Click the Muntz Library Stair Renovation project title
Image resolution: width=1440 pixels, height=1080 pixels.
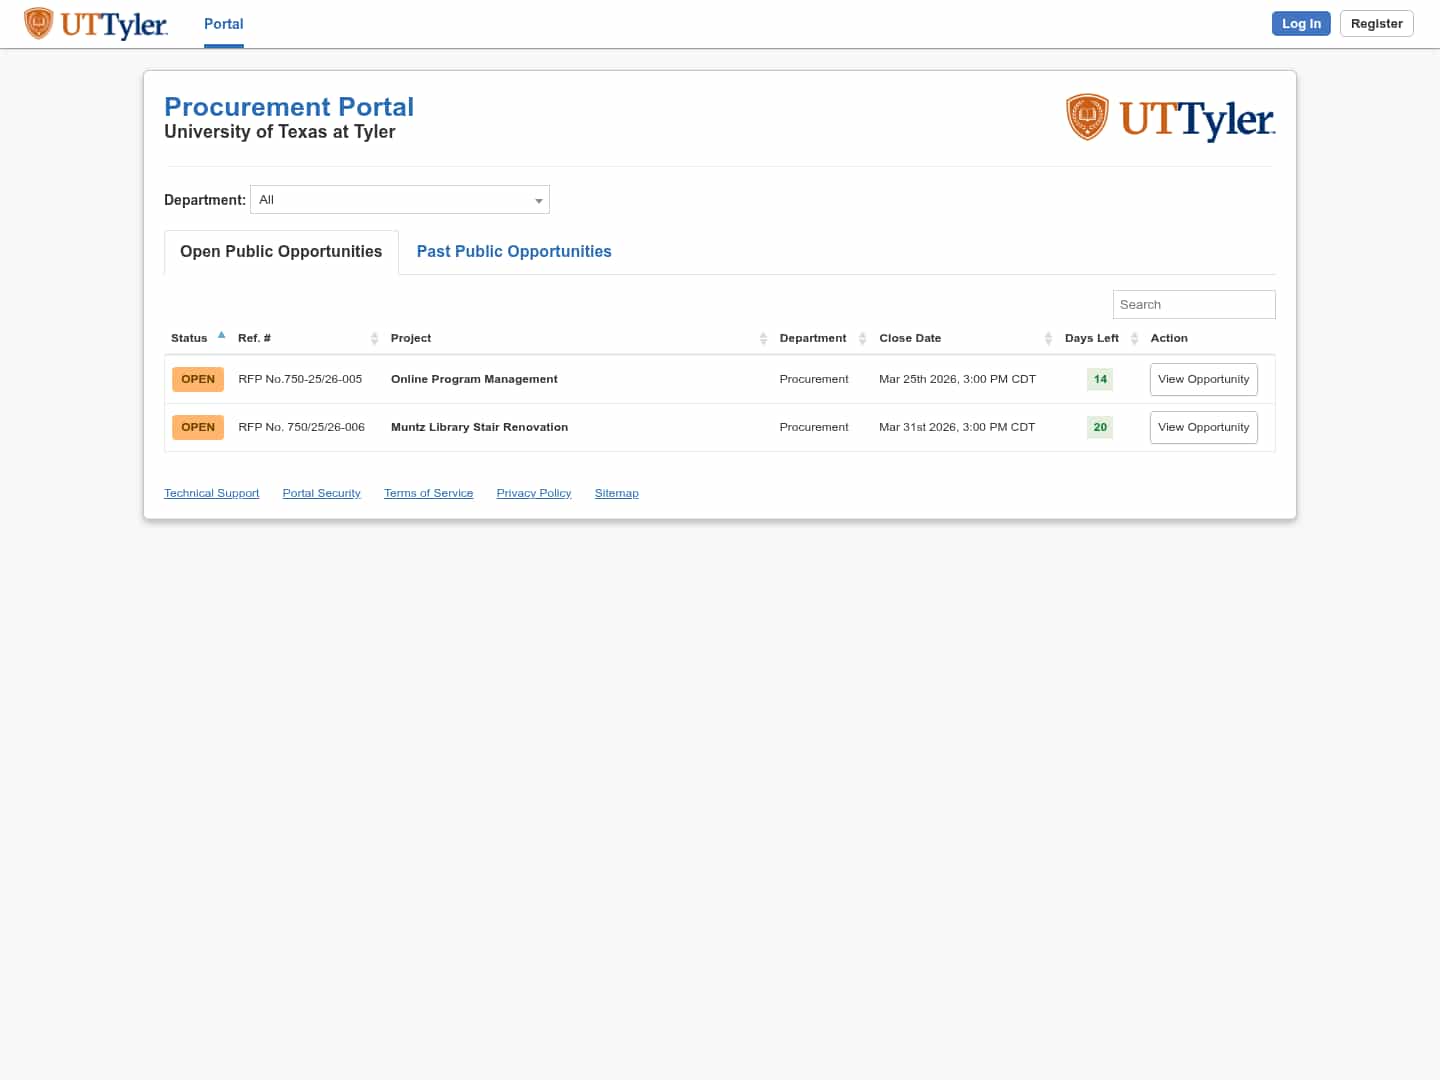click(x=479, y=428)
